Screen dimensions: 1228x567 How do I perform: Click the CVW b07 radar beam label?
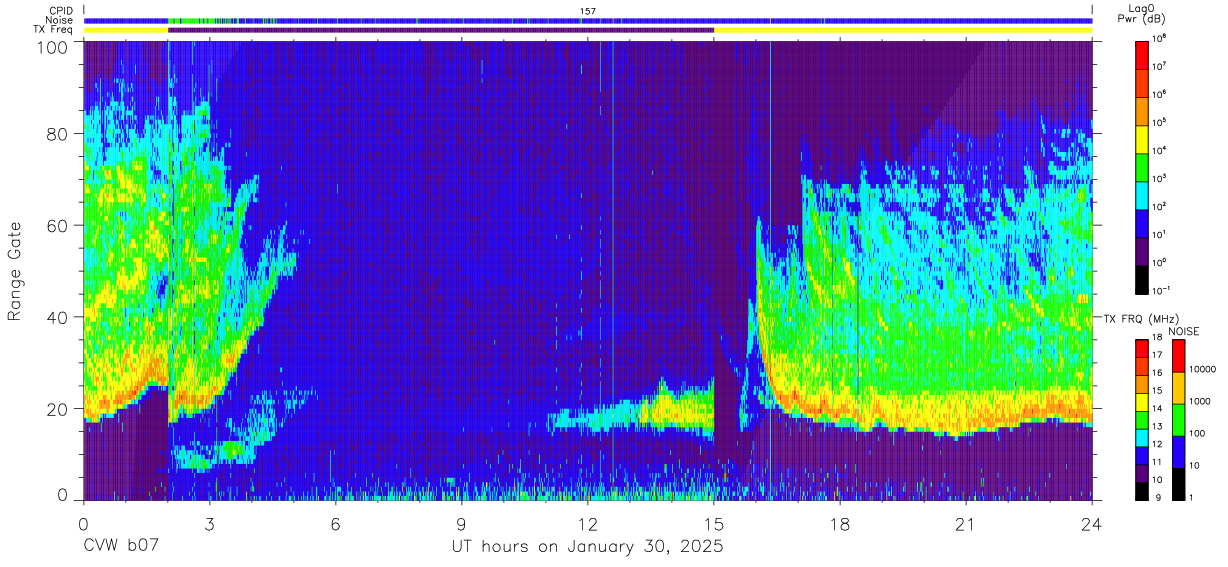122,547
